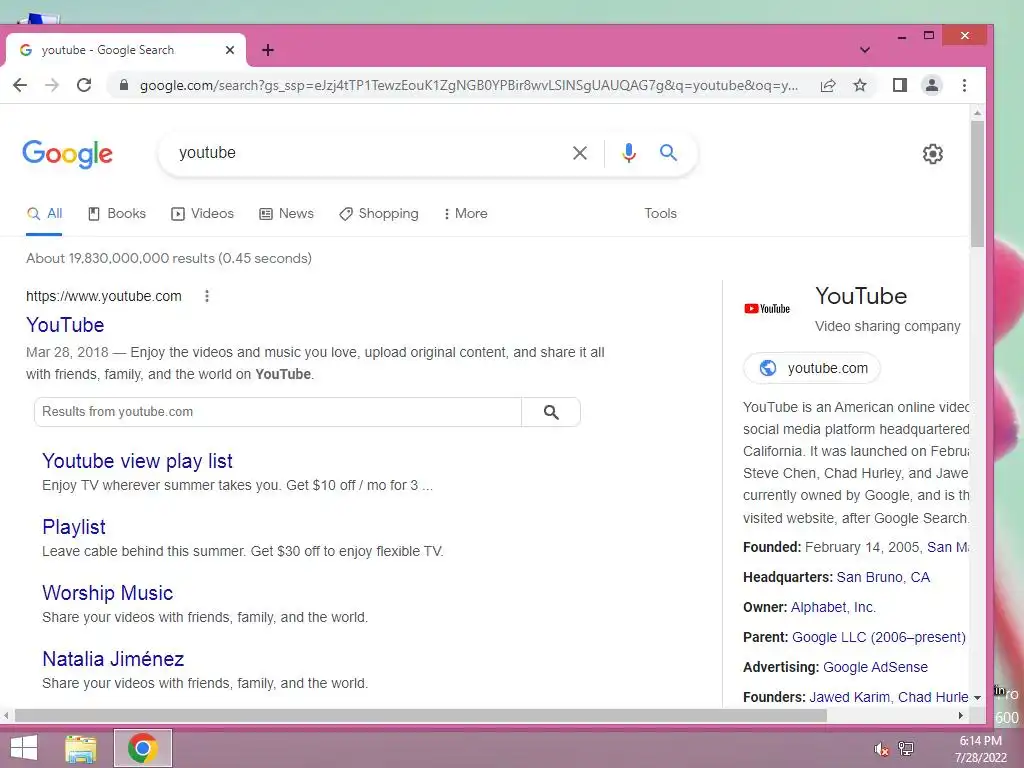
Task: Click the horizontal scrollbar thumb
Action: [x=421, y=716]
